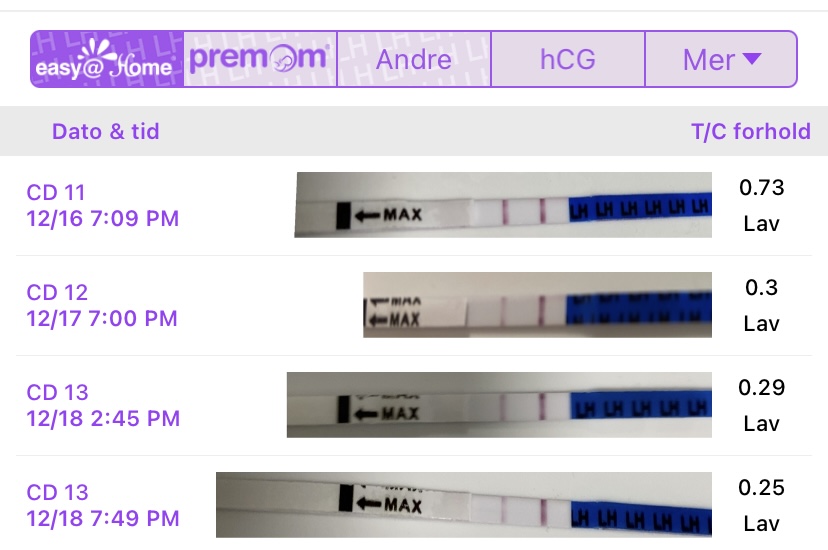
Task: Click the 0.3 Lav ratio result
Action: [761, 305]
